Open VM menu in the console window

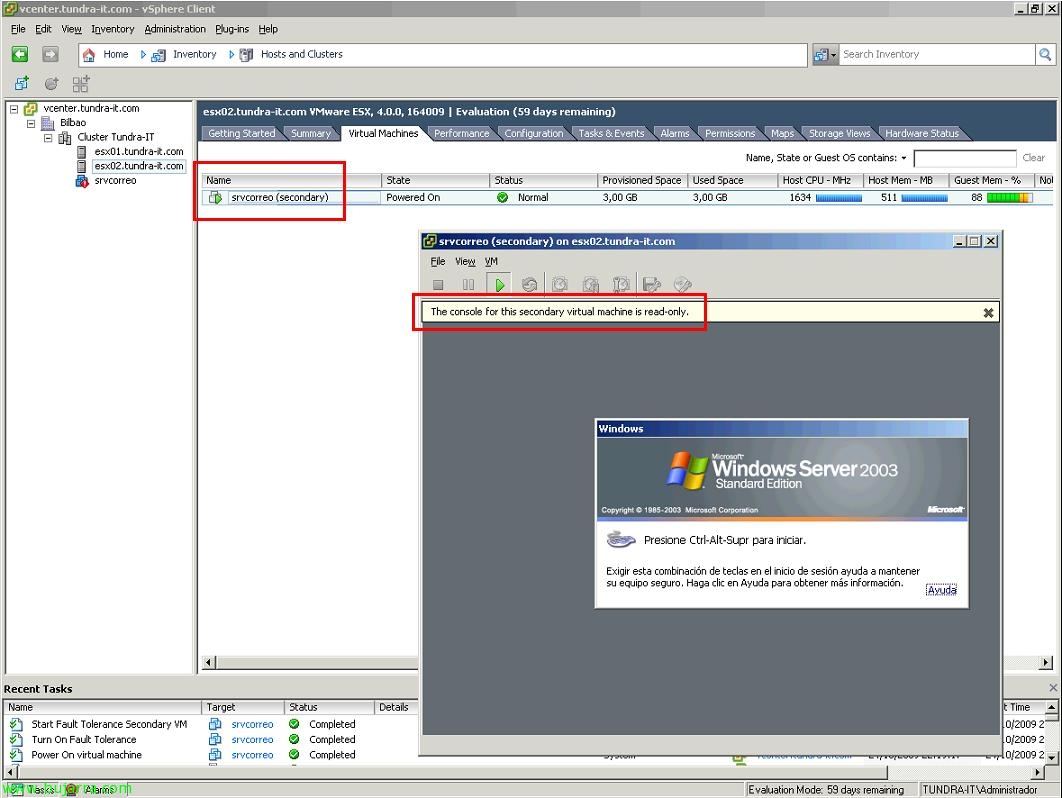click(491, 261)
